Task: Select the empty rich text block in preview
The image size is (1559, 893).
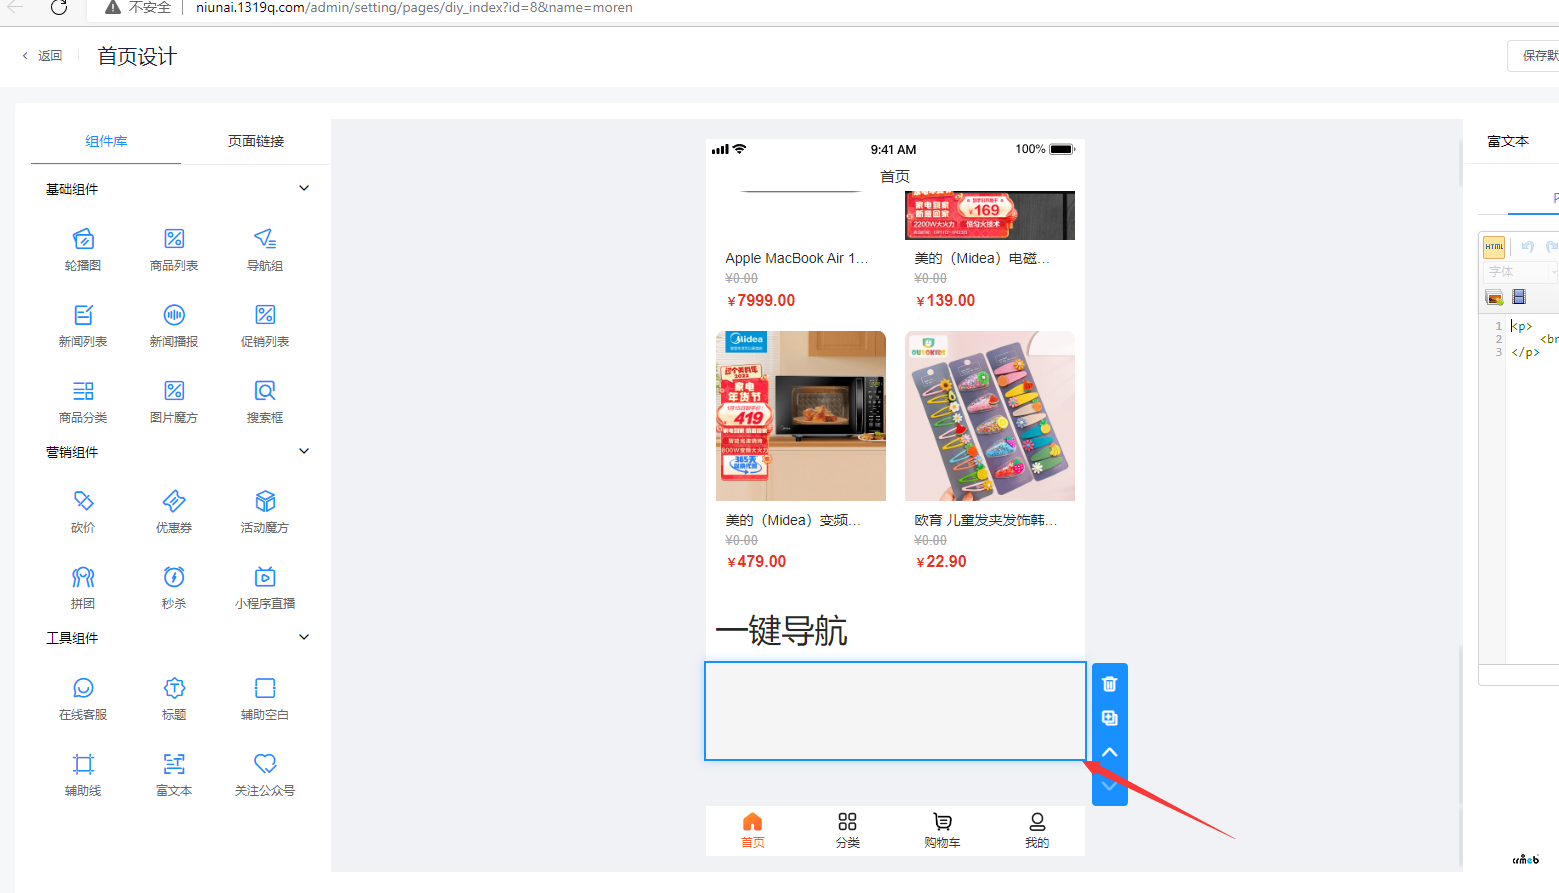Action: 895,711
